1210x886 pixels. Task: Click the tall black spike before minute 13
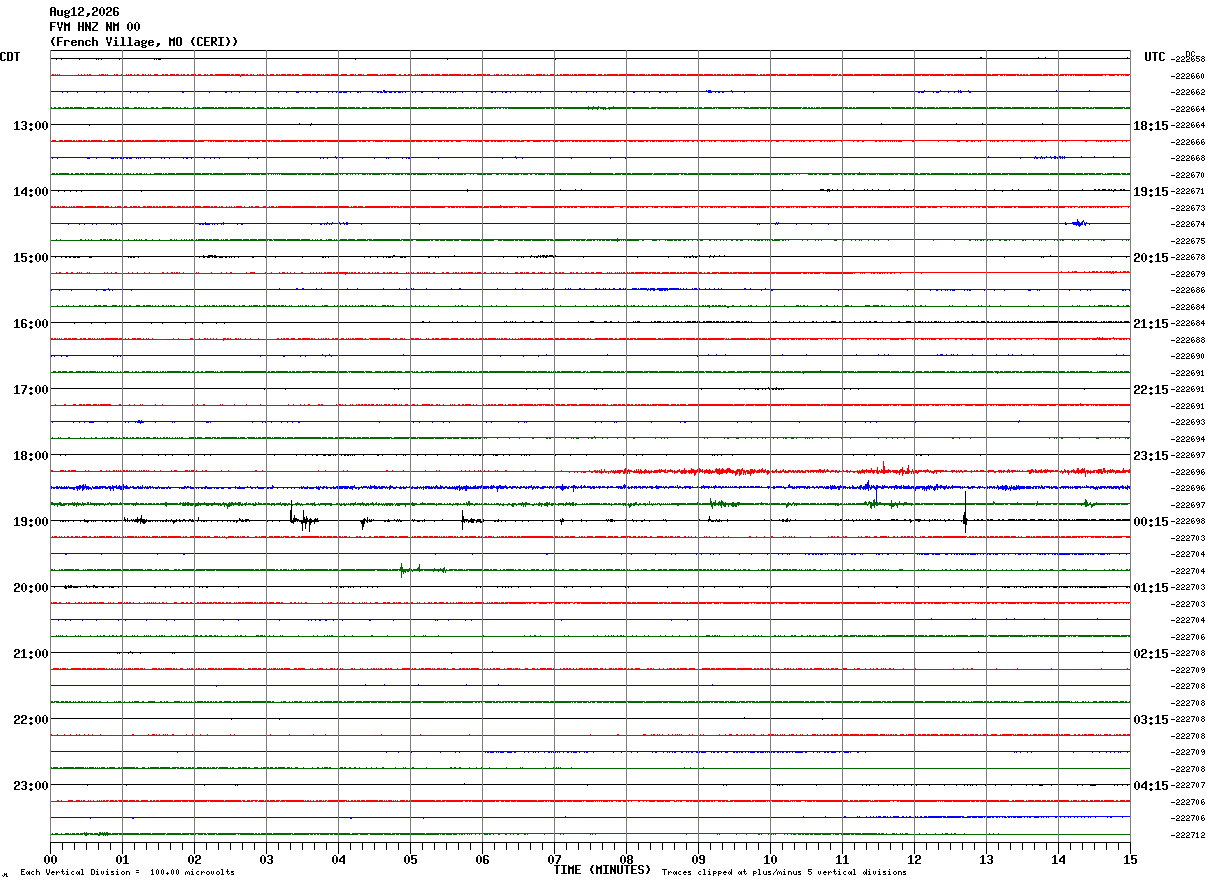(965, 509)
